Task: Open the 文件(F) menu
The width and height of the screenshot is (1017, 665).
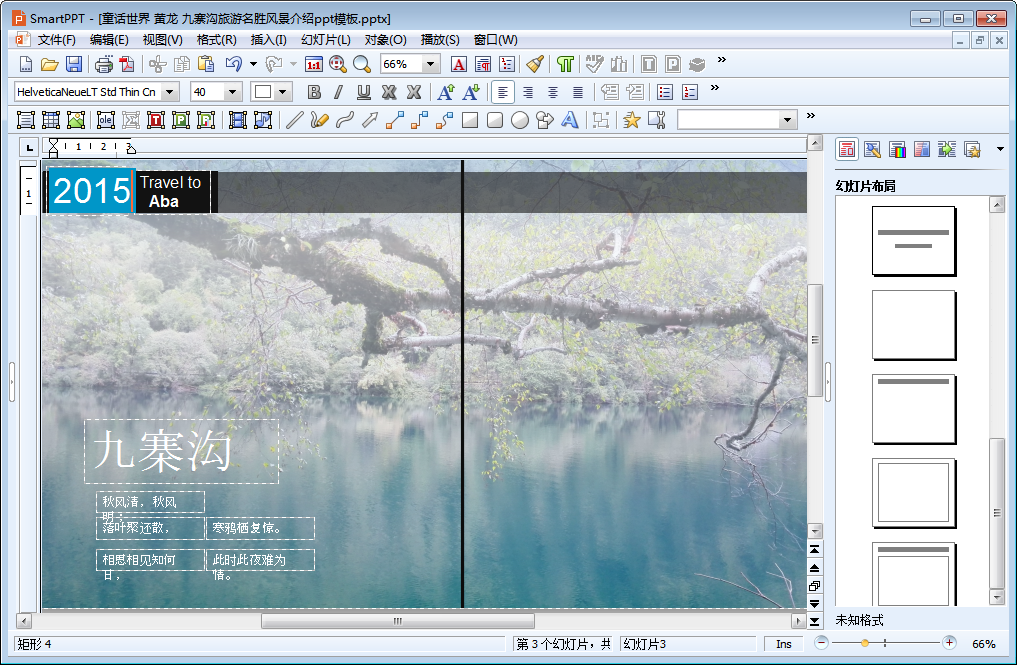Action: pyautogui.click(x=56, y=40)
